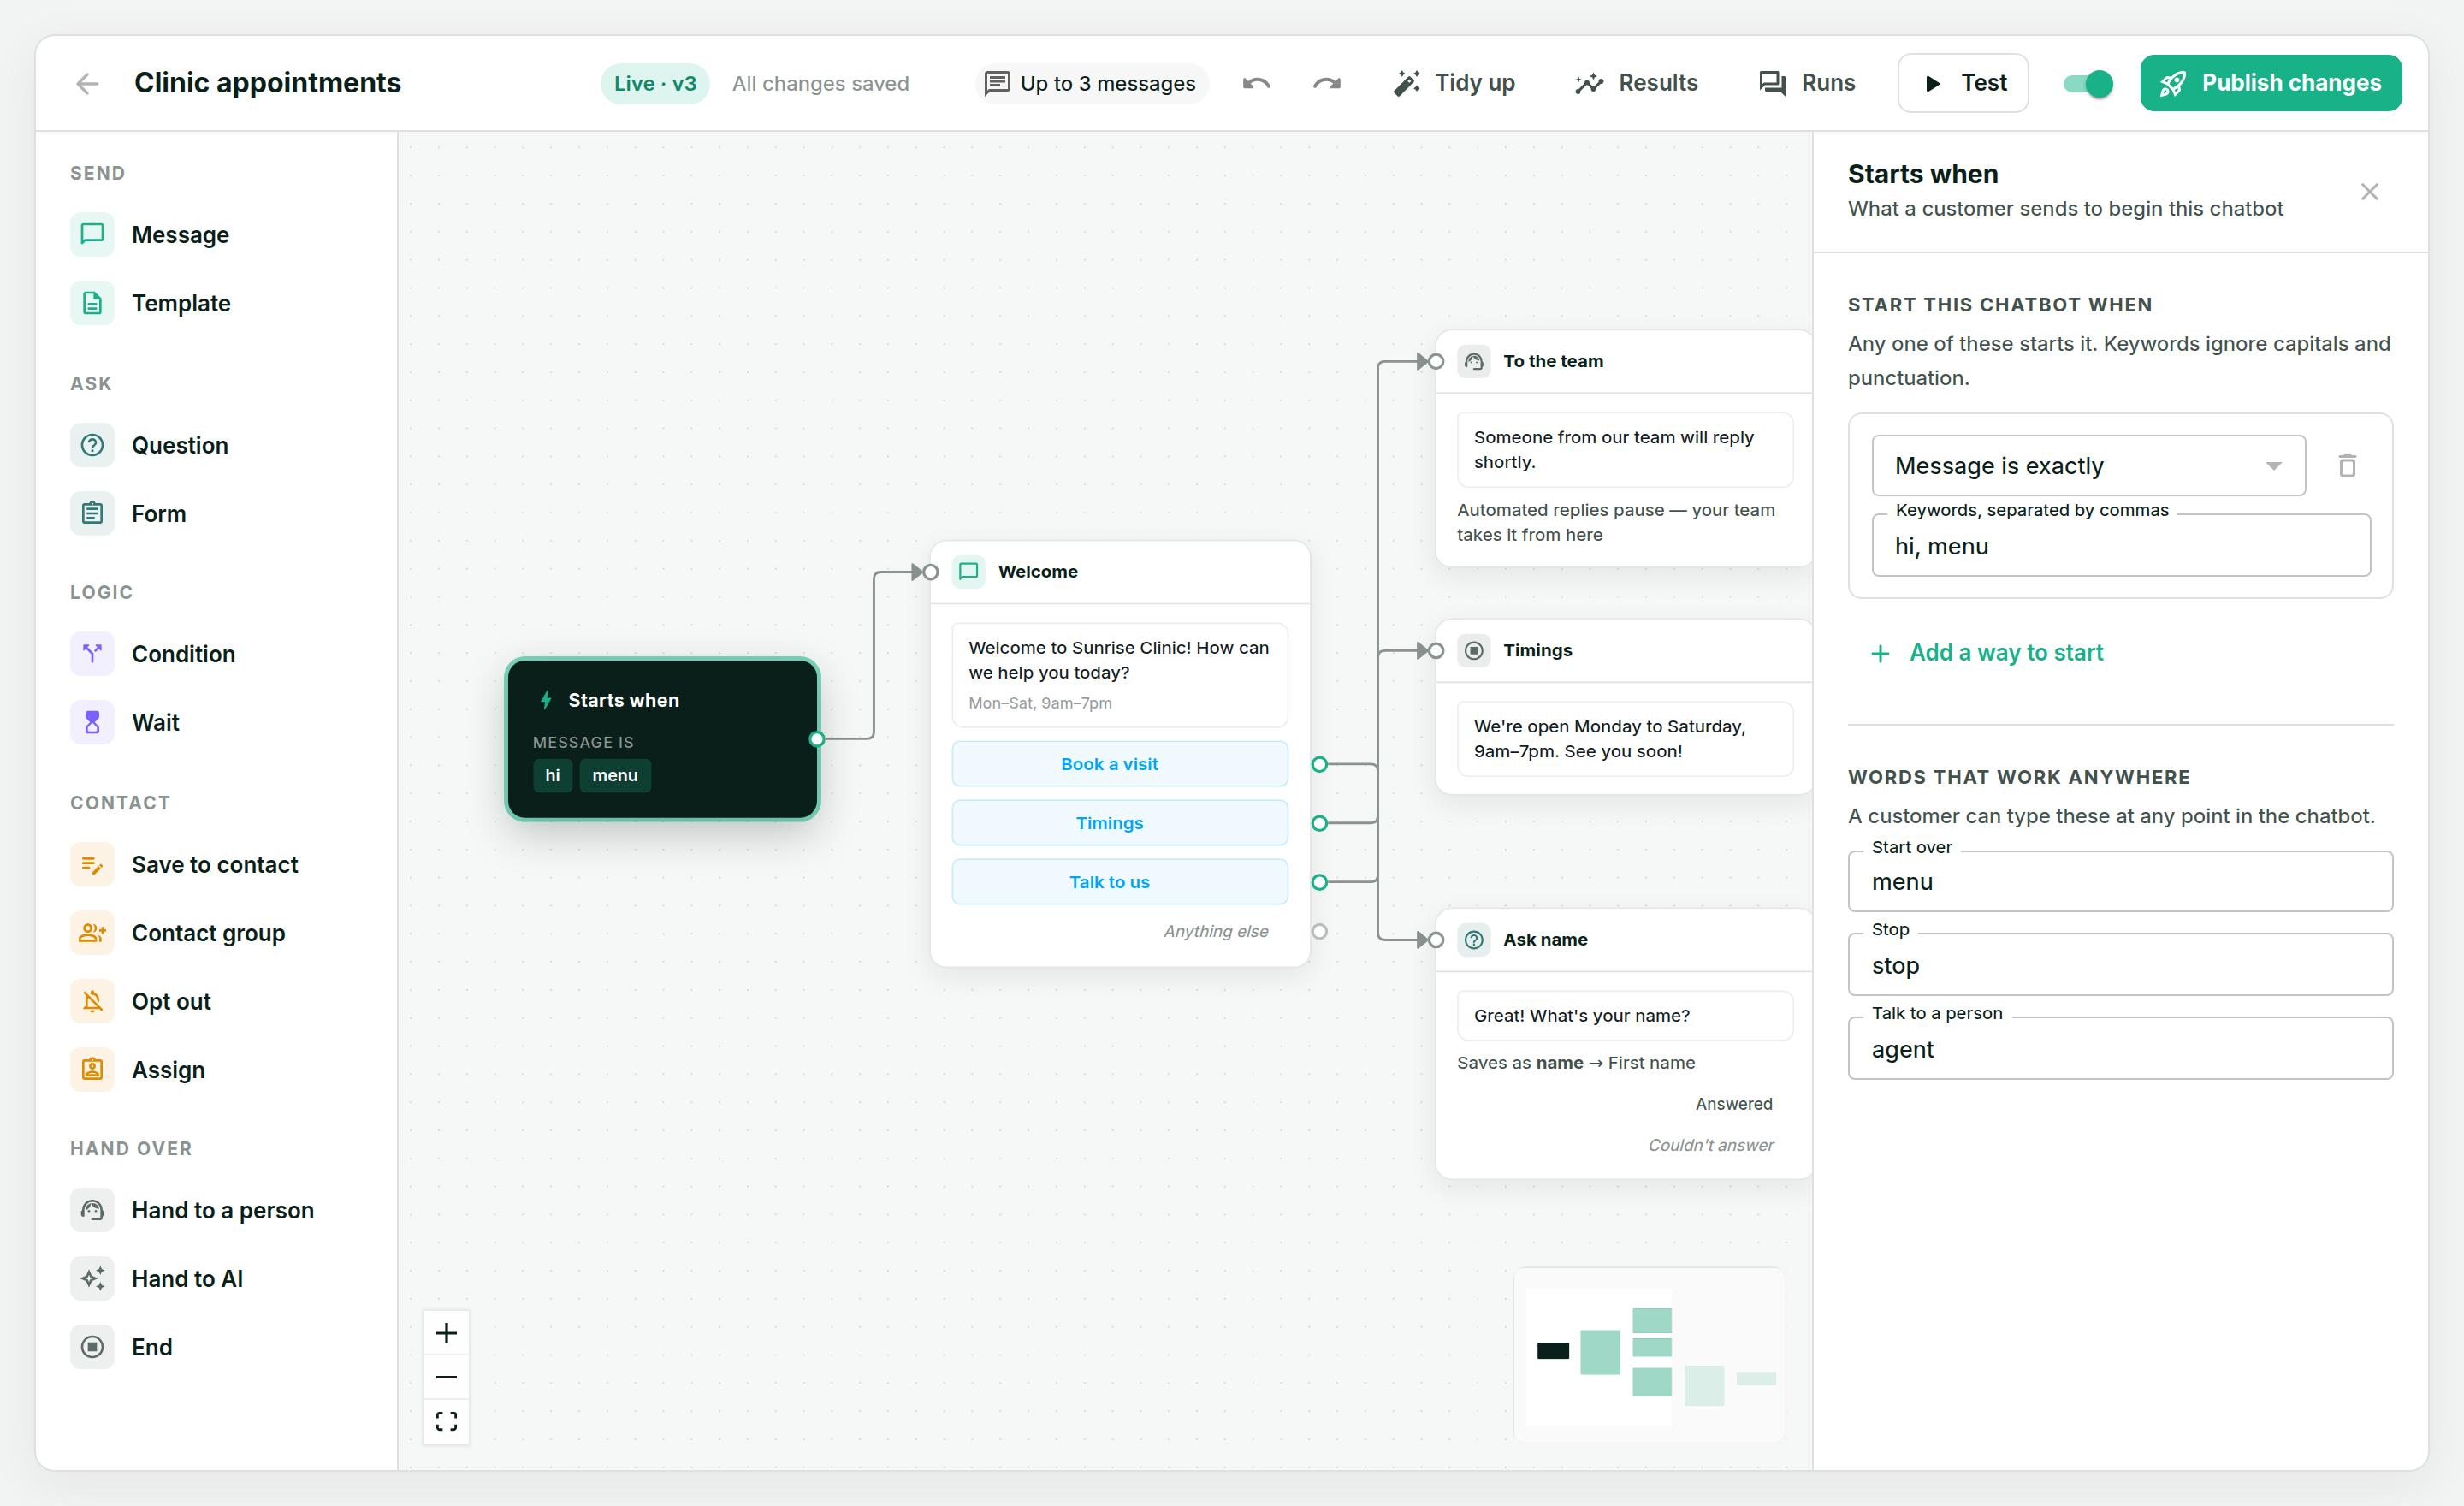Select the Ask name node header
Image resolution: width=2464 pixels, height=1506 pixels.
pos(1623,939)
